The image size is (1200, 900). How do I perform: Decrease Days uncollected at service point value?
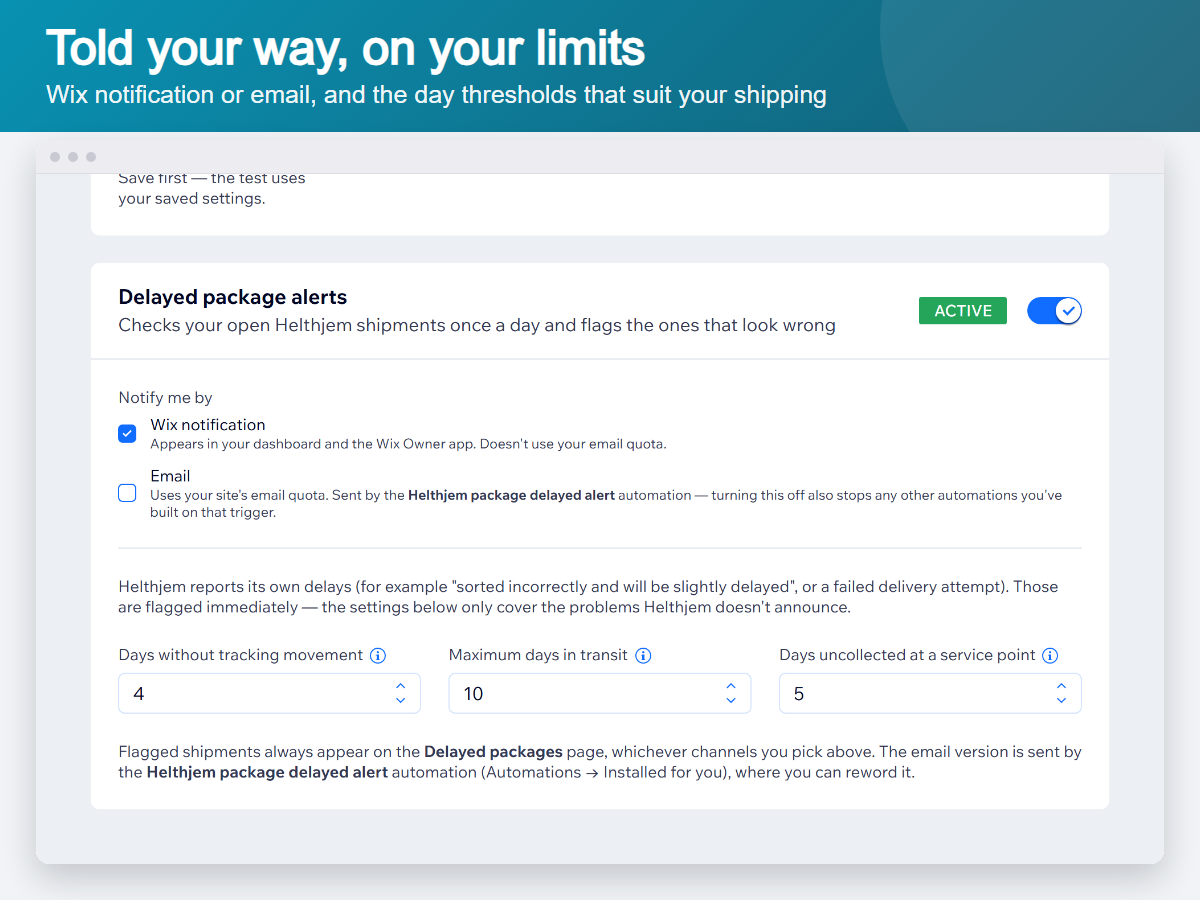[1061, 700]
